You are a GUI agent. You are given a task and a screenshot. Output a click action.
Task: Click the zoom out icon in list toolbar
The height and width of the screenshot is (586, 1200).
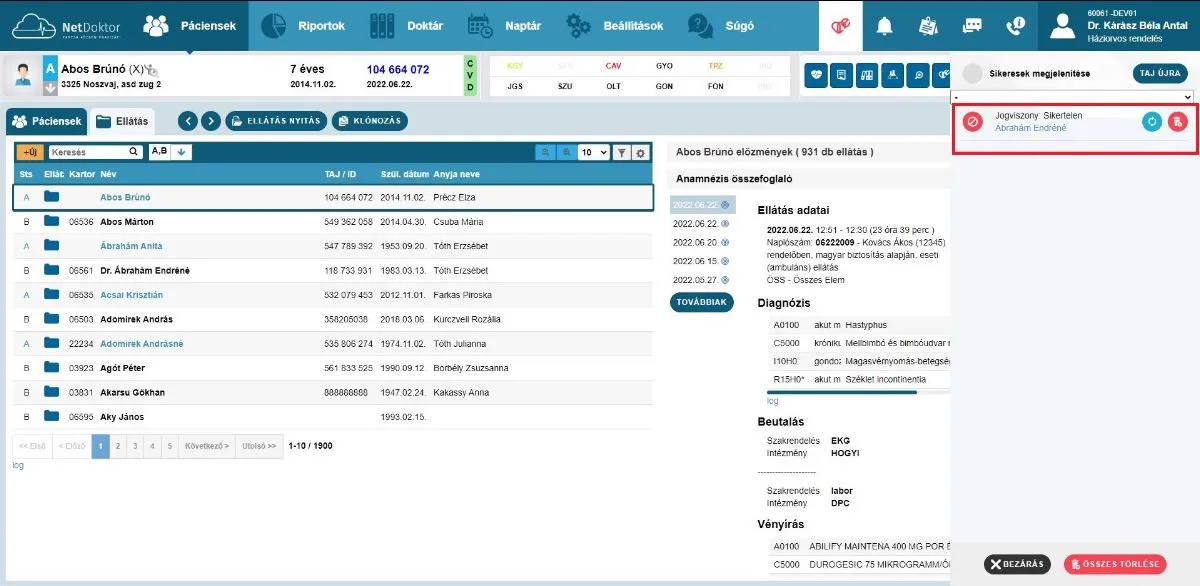coord(546,152)
